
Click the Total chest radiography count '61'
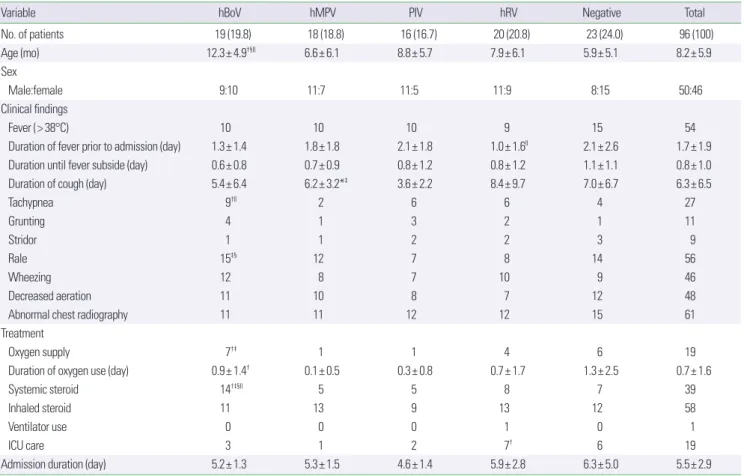click(x=689, y=315)
